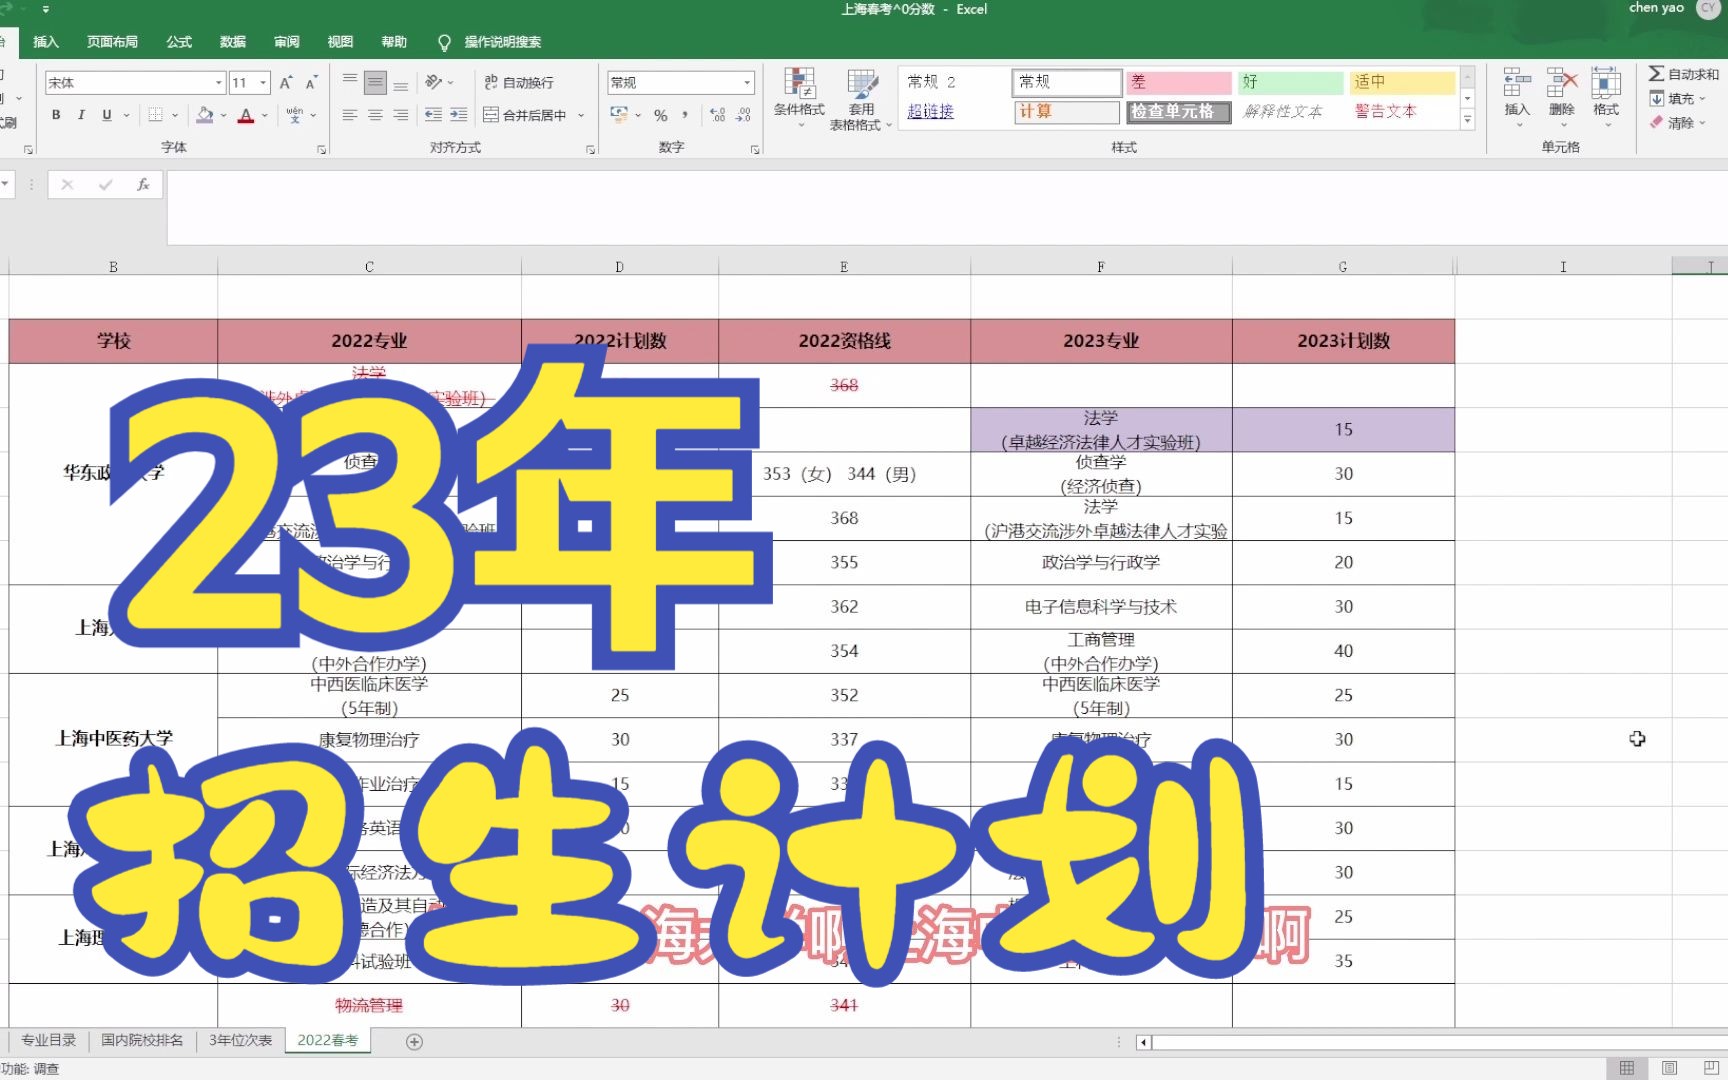The width and height of the screenshot is (1728, 1080).
Task: Increase font size with large A
Action: coord(286,82)
